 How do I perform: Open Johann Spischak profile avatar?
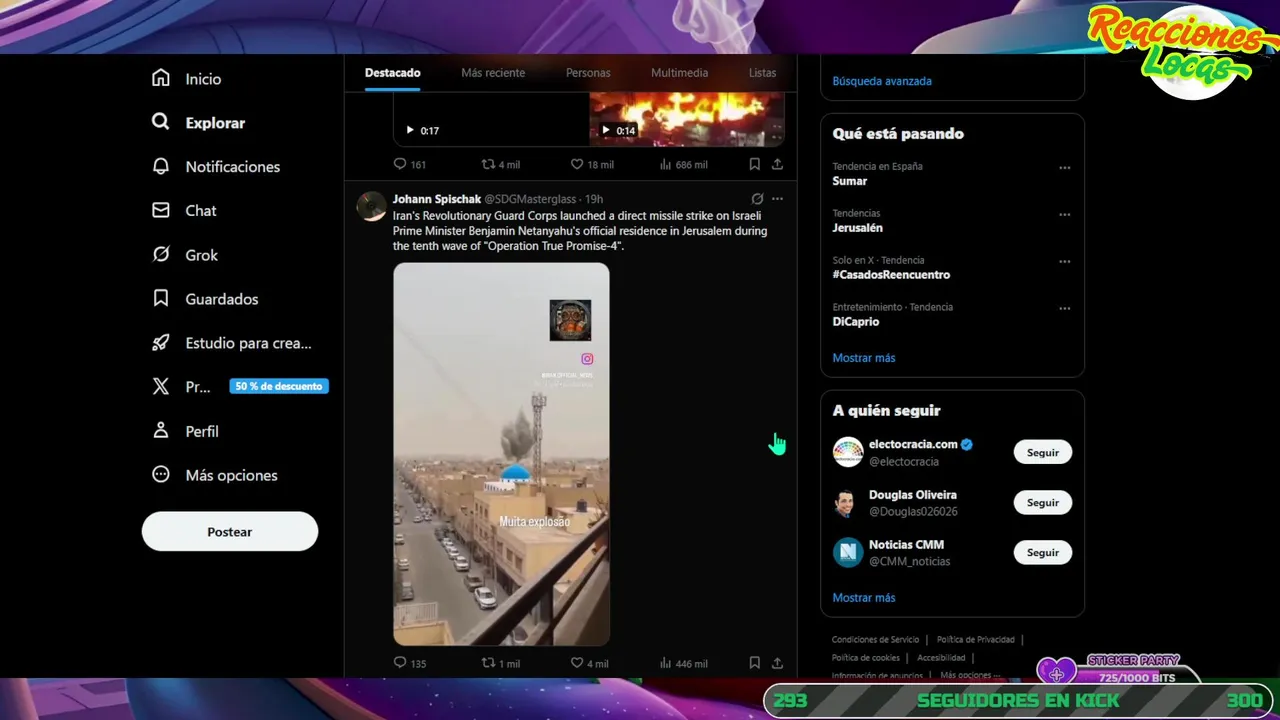[x=372, y=206]
